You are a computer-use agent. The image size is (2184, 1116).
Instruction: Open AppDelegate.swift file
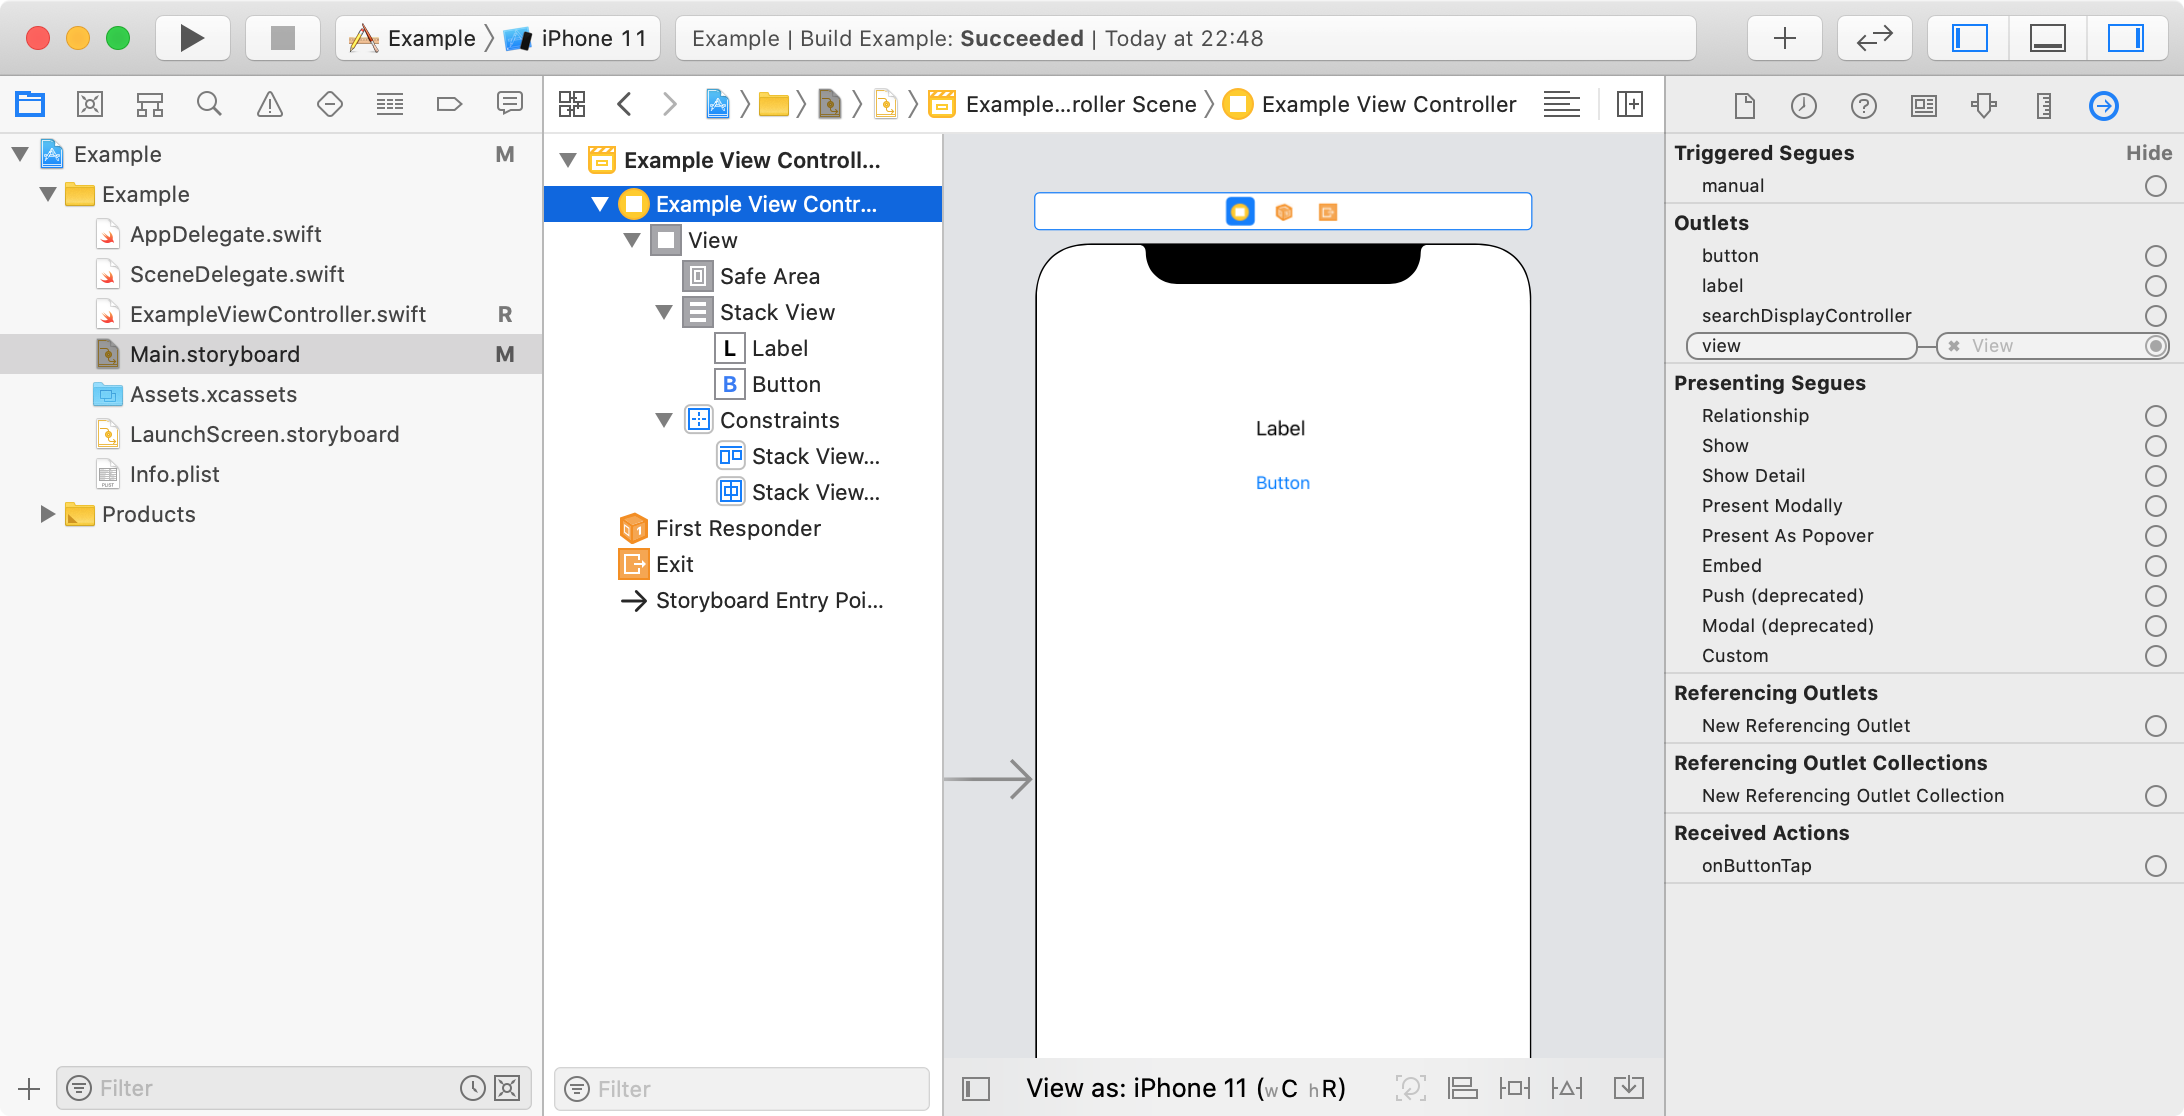pyautogui.click(x=226, y=234)
